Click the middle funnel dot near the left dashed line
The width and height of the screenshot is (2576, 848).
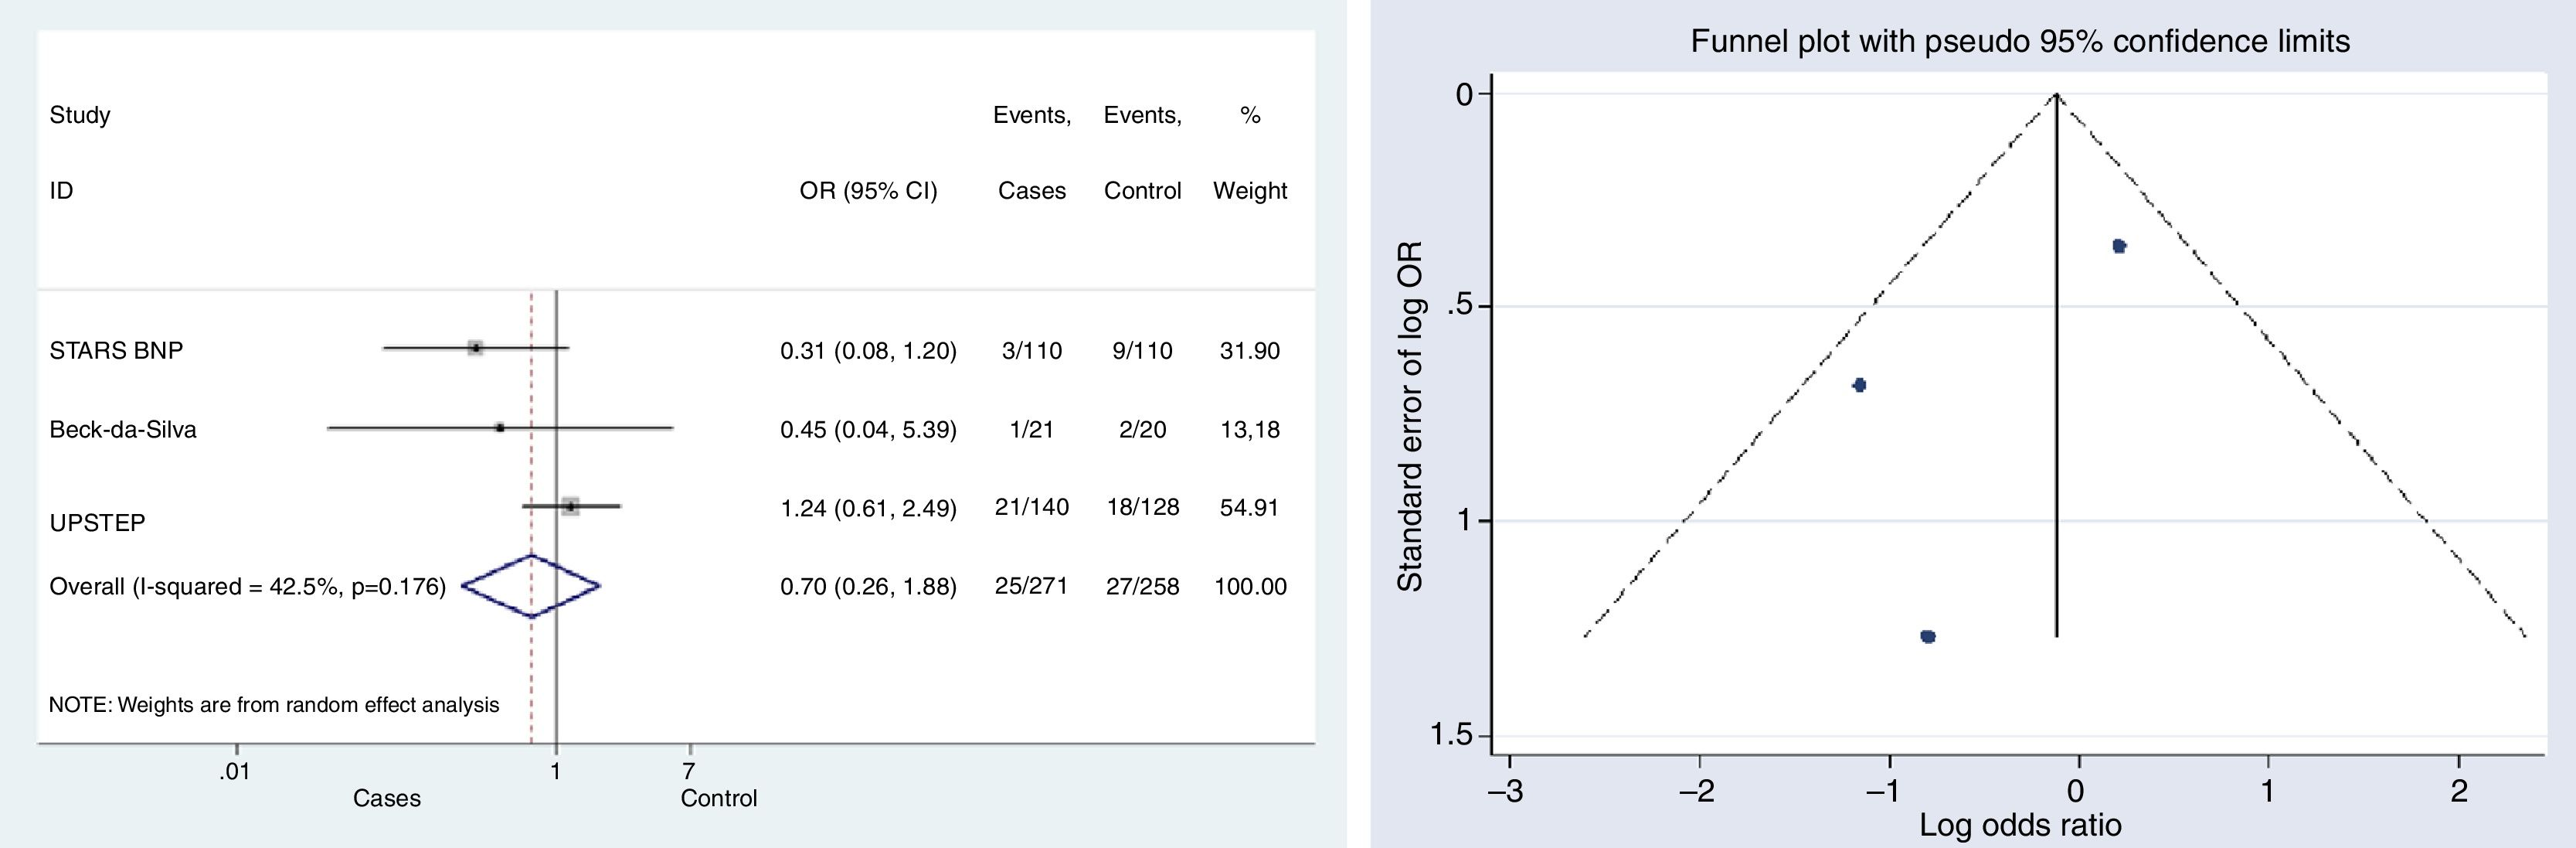coord(1859,385)
